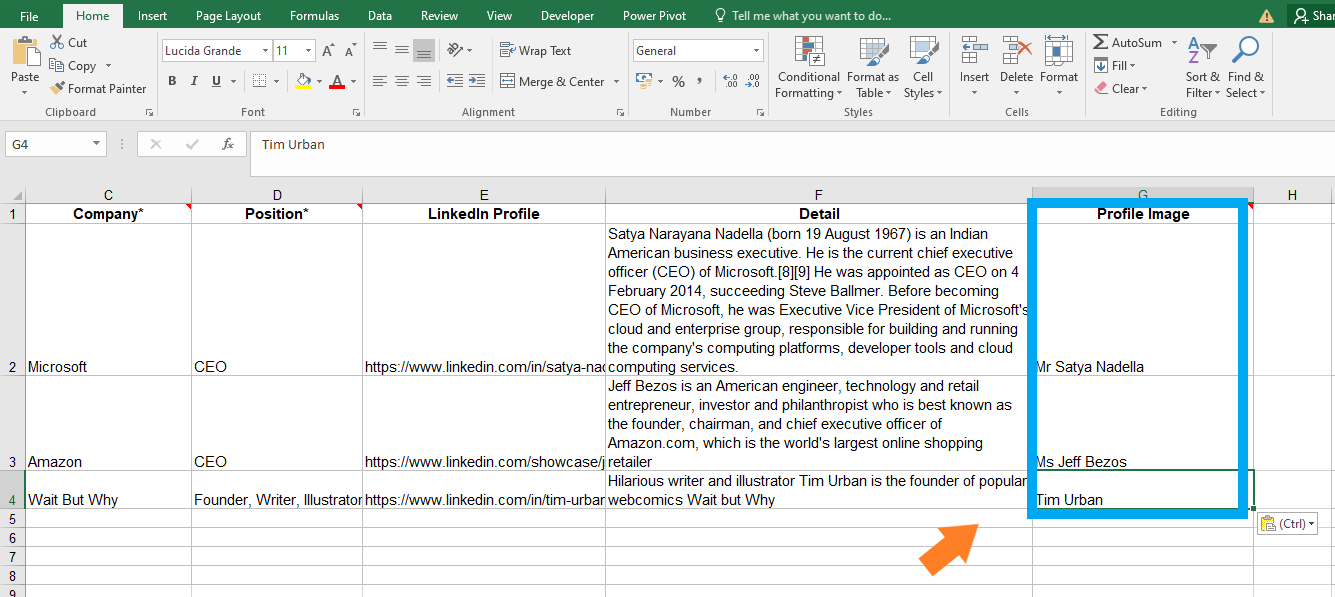Click Decrease Indent icon

pos(455,81)
